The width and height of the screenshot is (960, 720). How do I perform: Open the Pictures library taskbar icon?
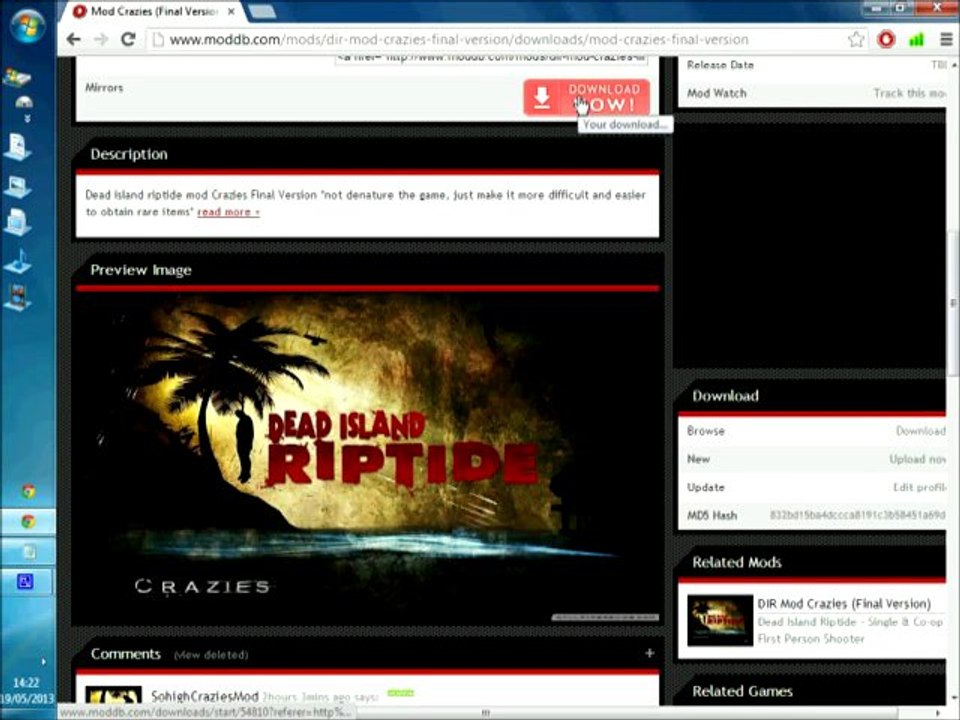(17, 186)
